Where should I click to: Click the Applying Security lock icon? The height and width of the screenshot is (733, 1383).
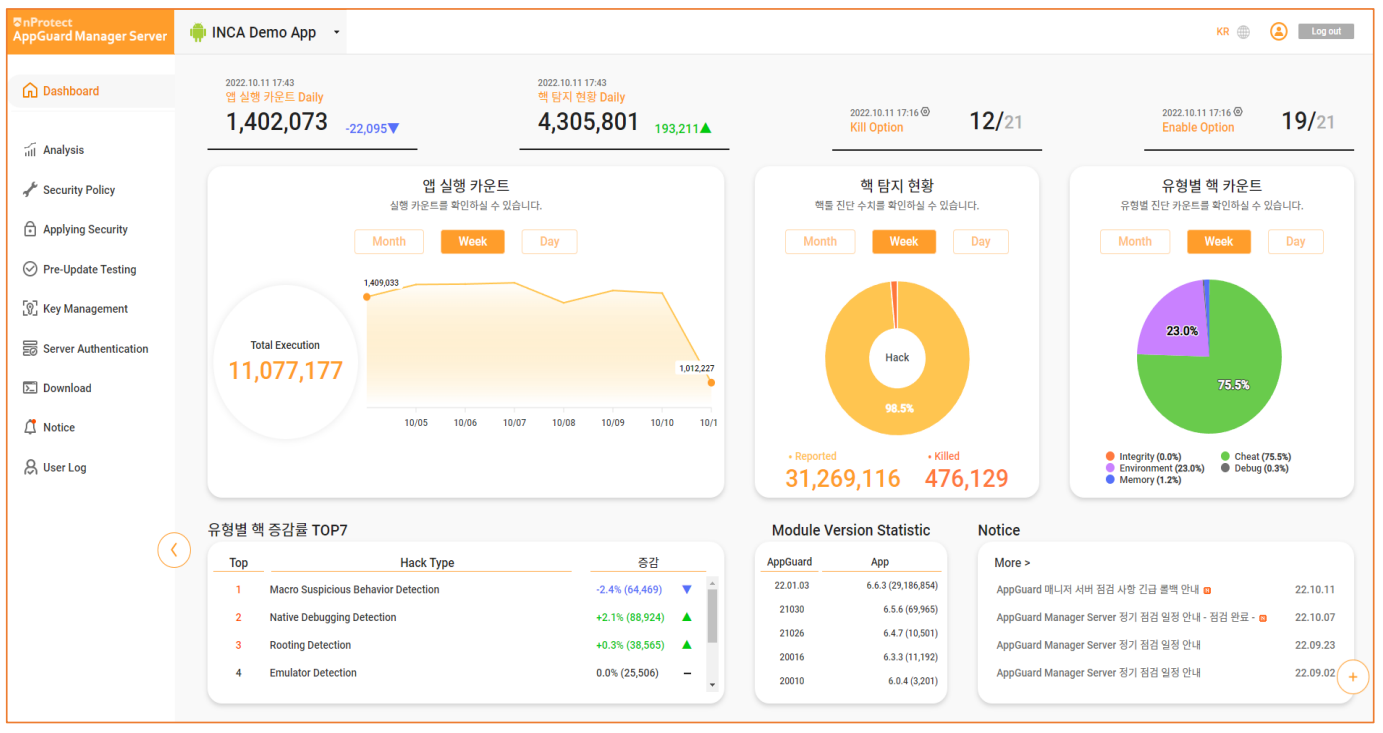pyautogui.click(x=30, y=229)
